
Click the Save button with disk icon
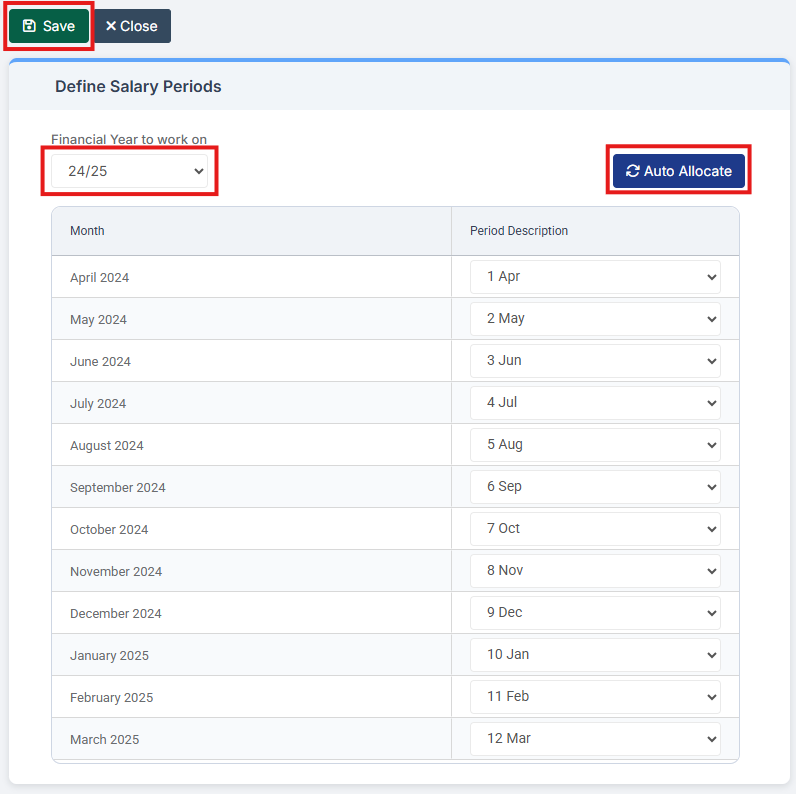click(x=49, y=26)
